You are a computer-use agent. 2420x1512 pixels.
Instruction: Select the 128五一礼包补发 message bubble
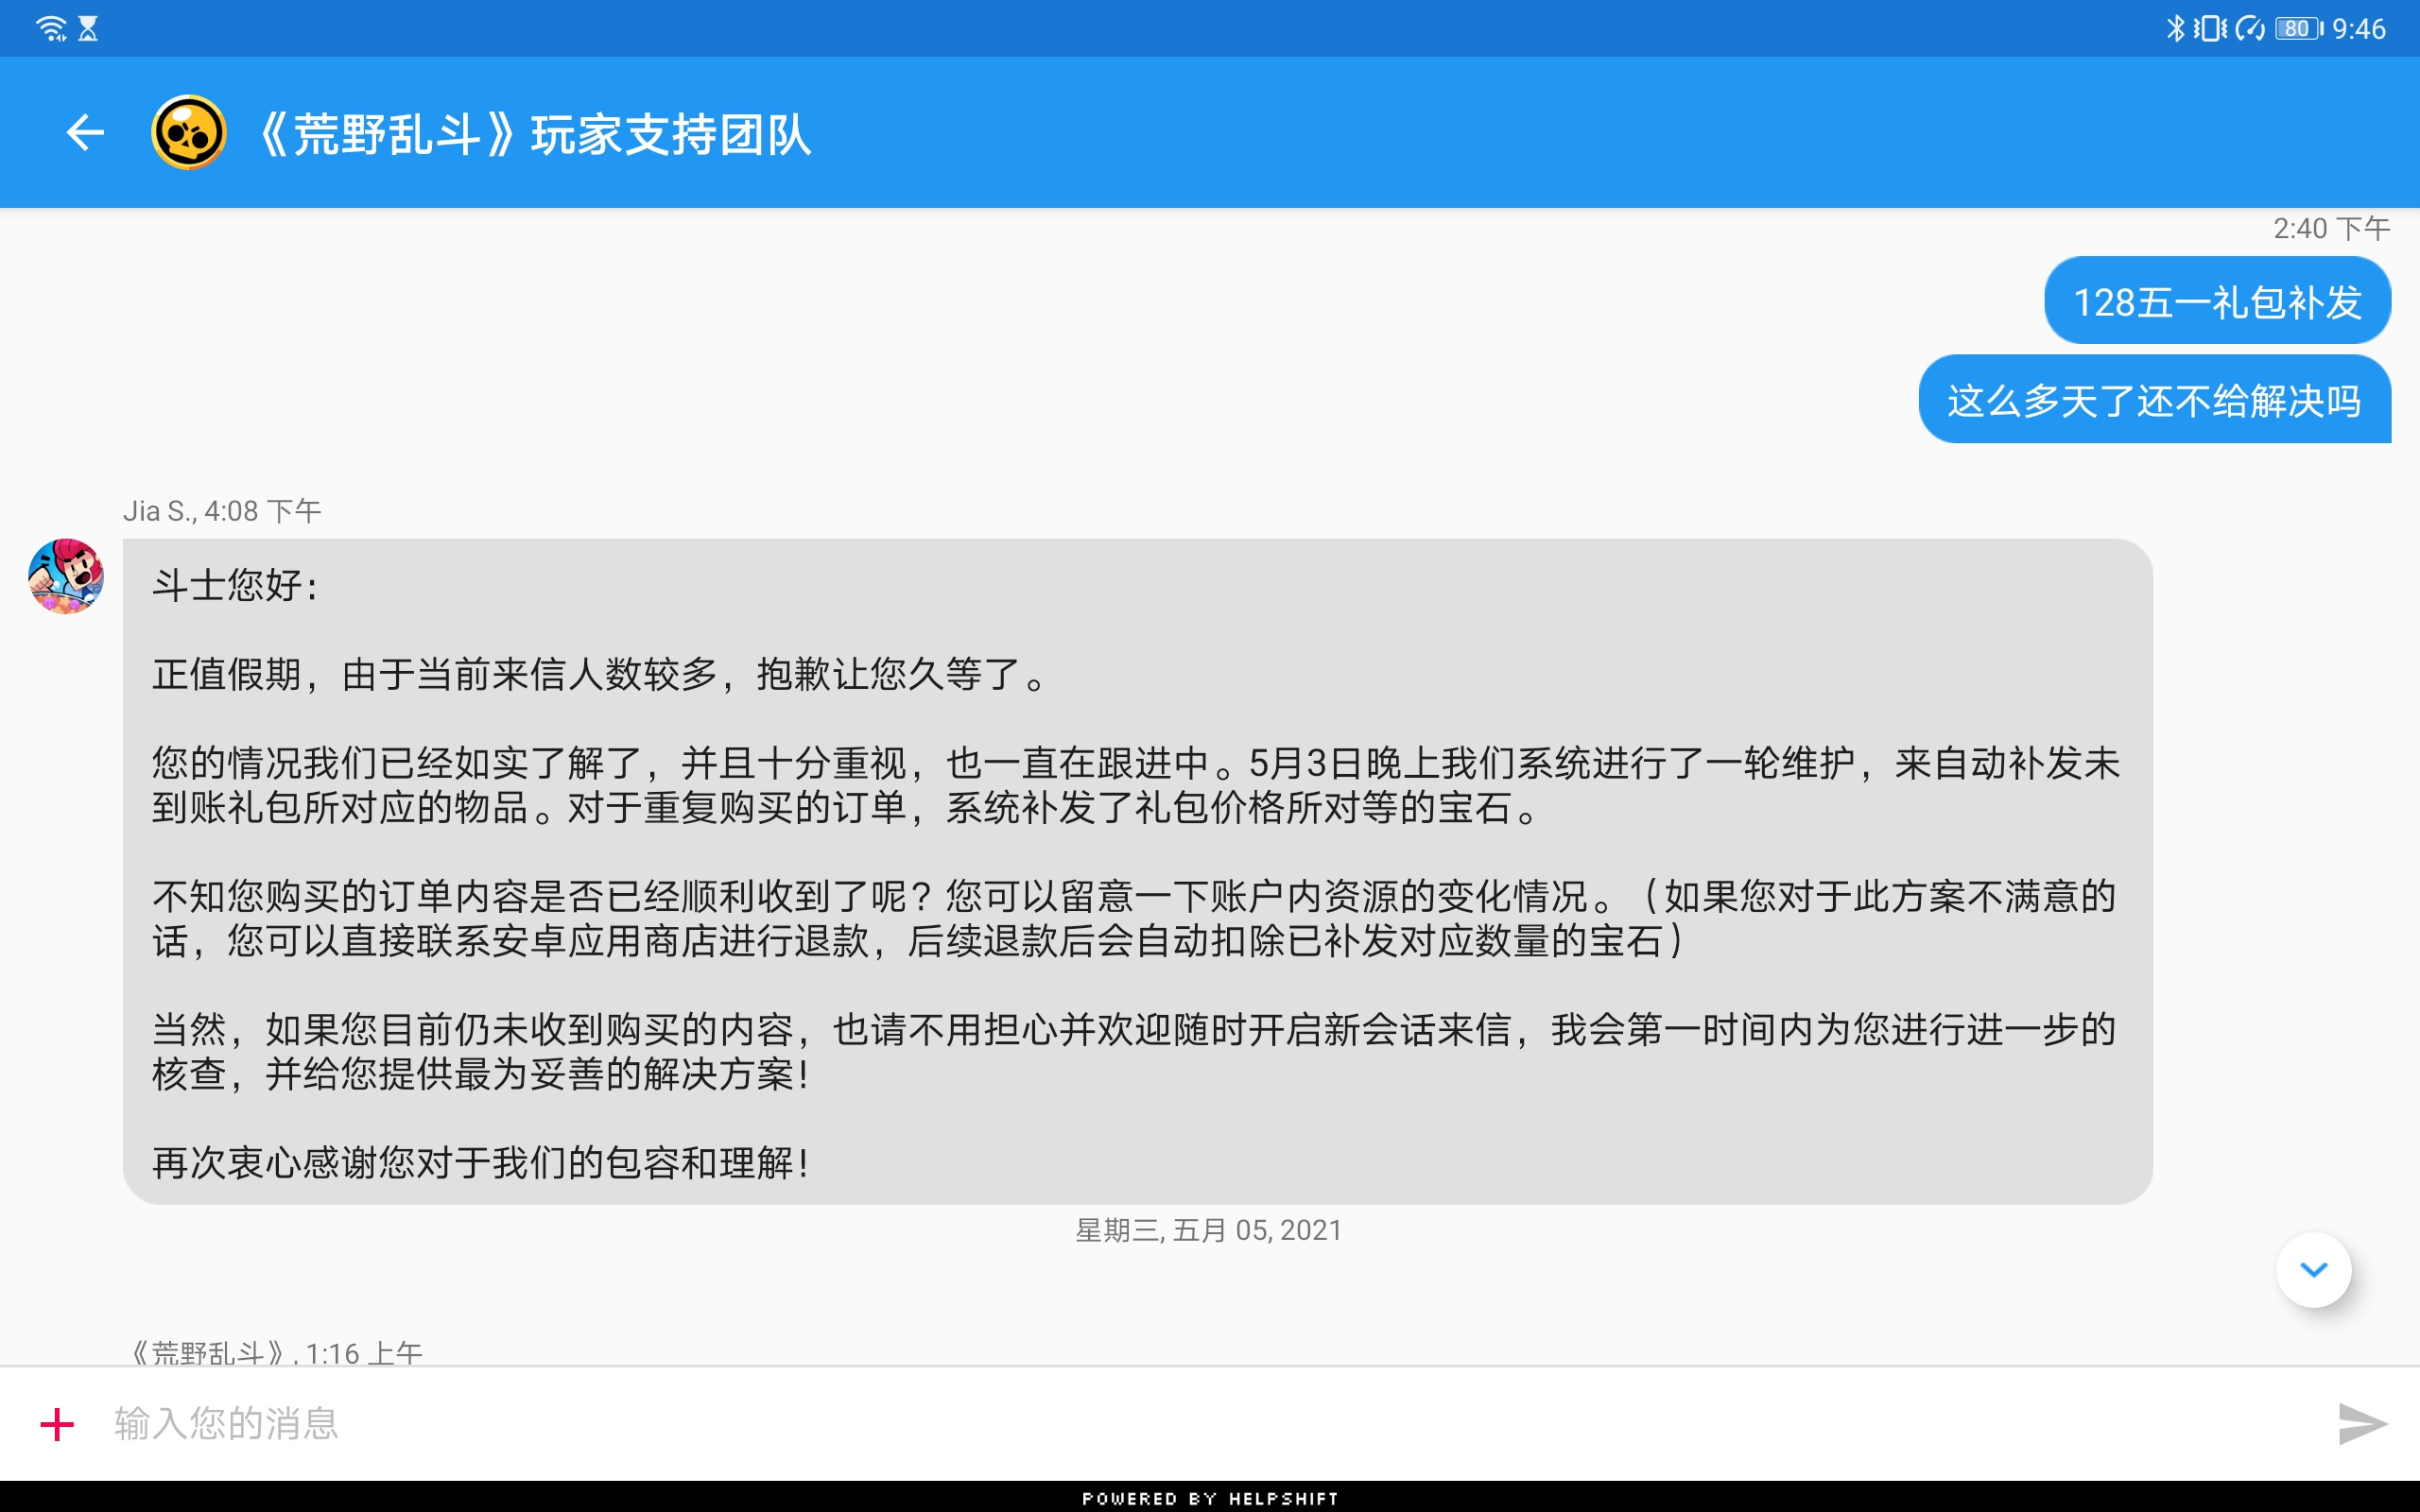pyautogui.click(x=2217, y=301)
